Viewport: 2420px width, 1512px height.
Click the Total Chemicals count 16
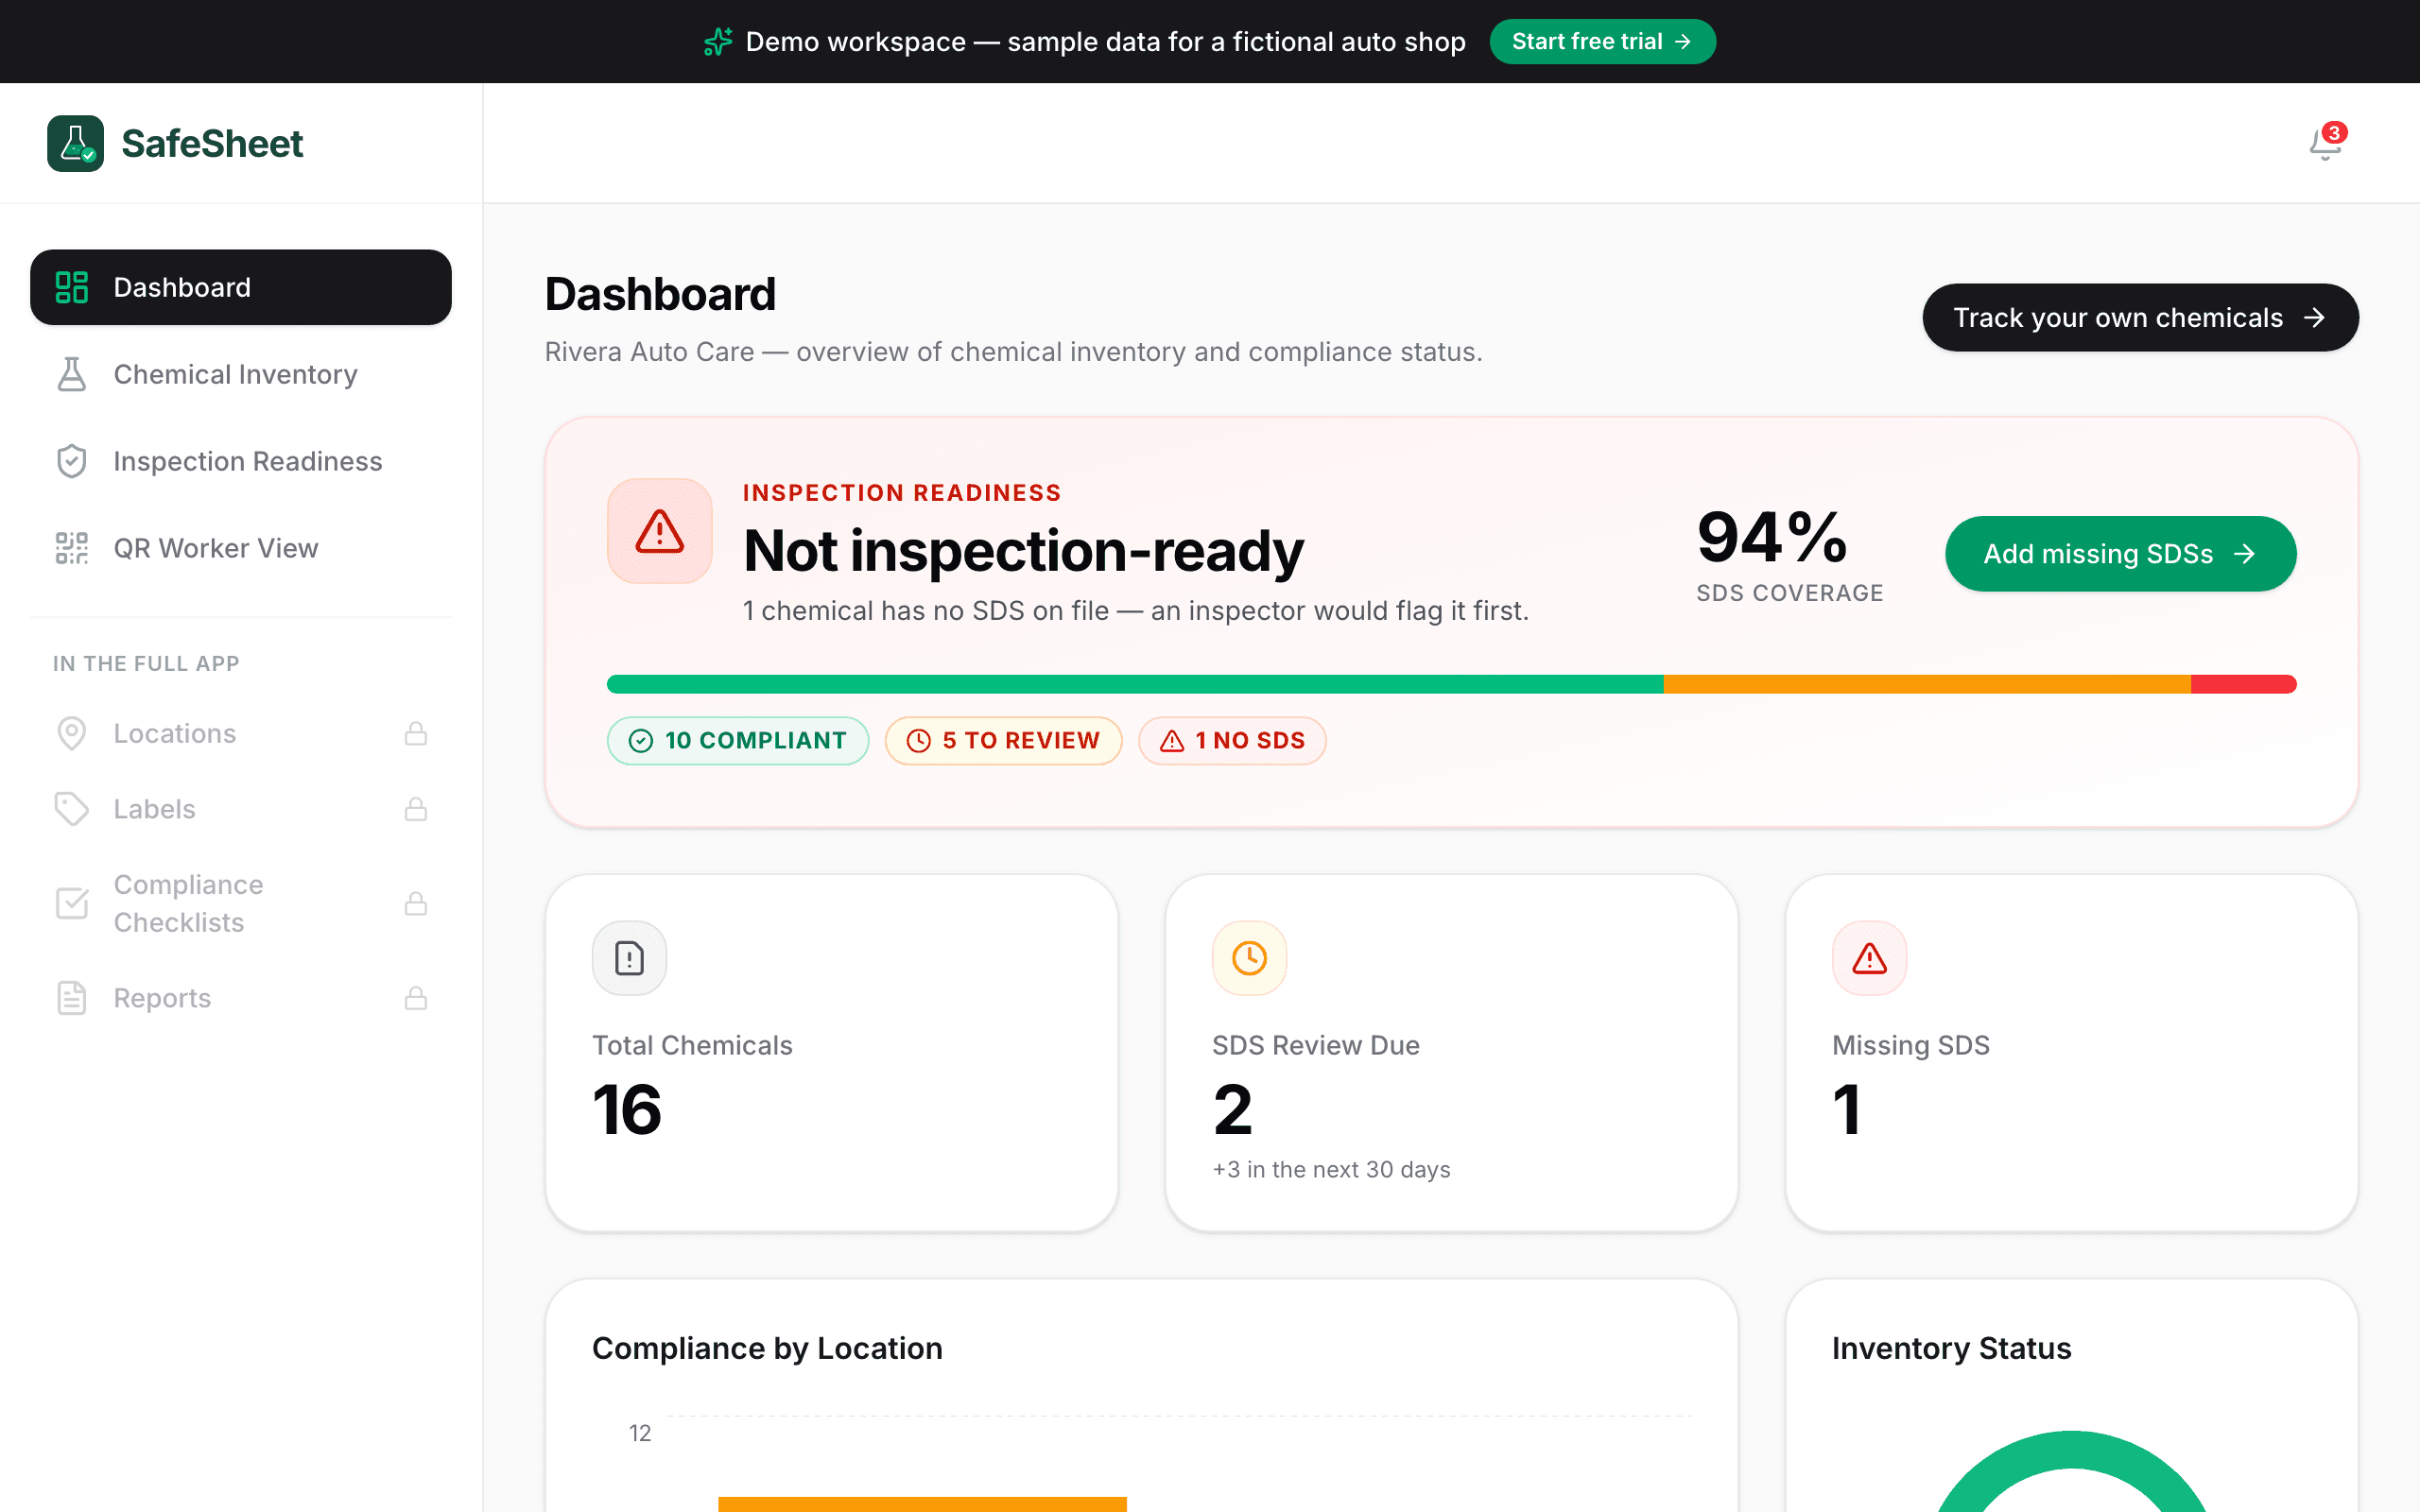click(627, 1110)
